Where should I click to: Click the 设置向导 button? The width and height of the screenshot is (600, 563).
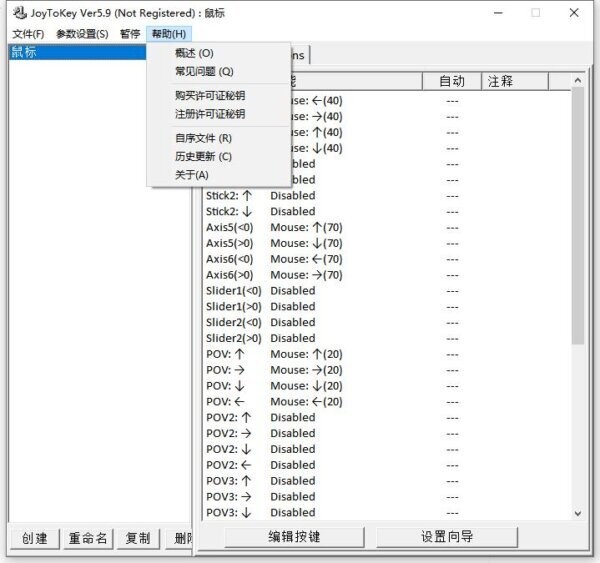tap(447, 537)
